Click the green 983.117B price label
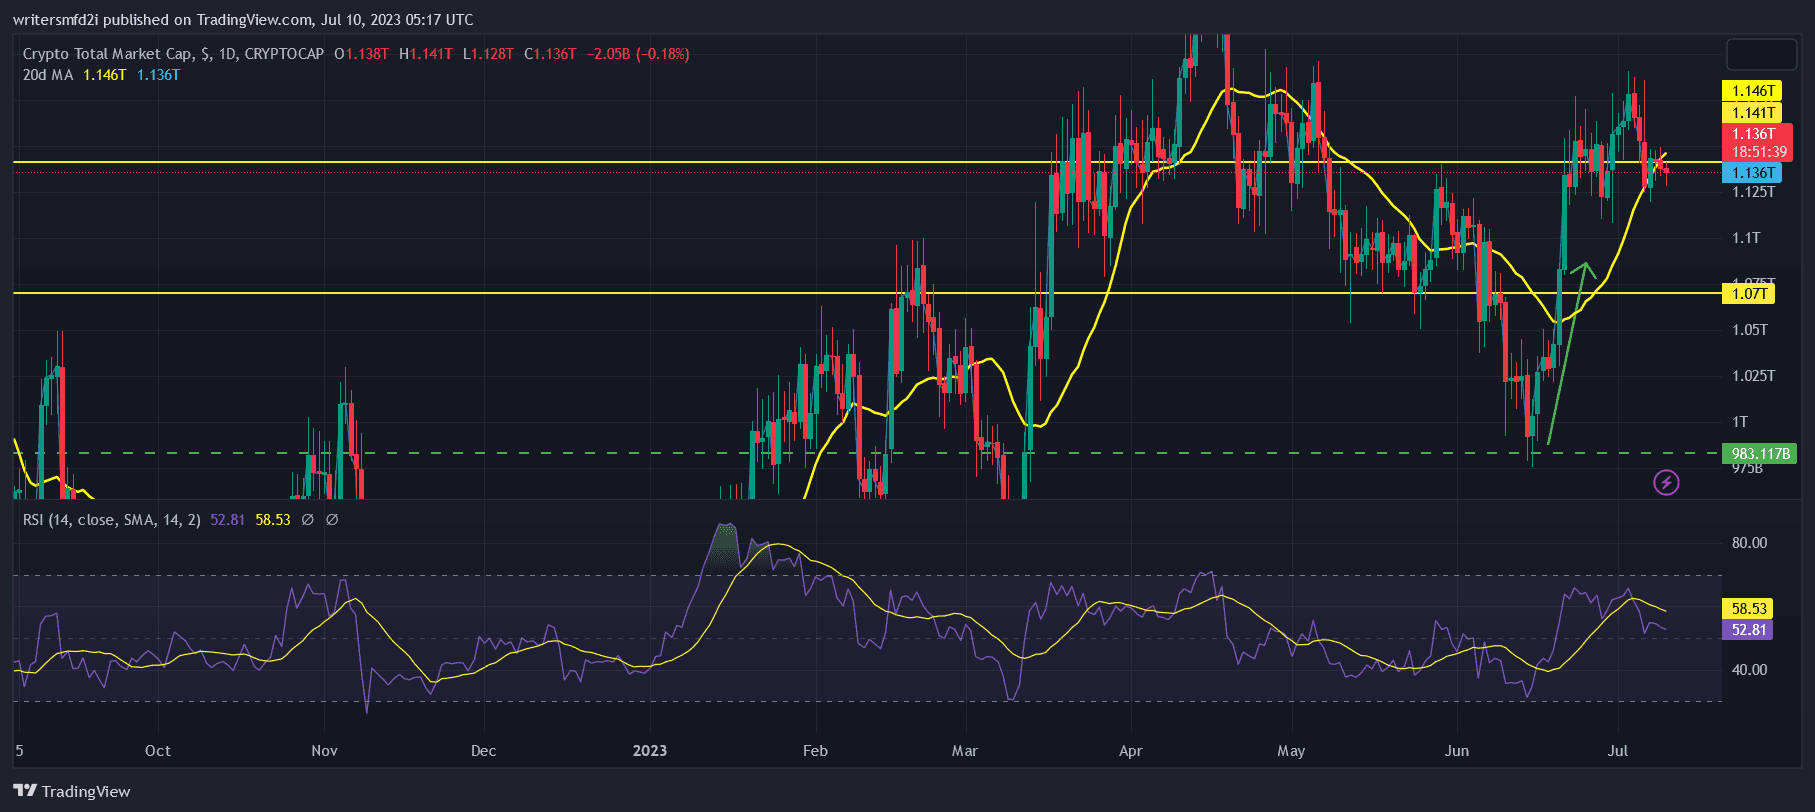 click(1759, 454)
